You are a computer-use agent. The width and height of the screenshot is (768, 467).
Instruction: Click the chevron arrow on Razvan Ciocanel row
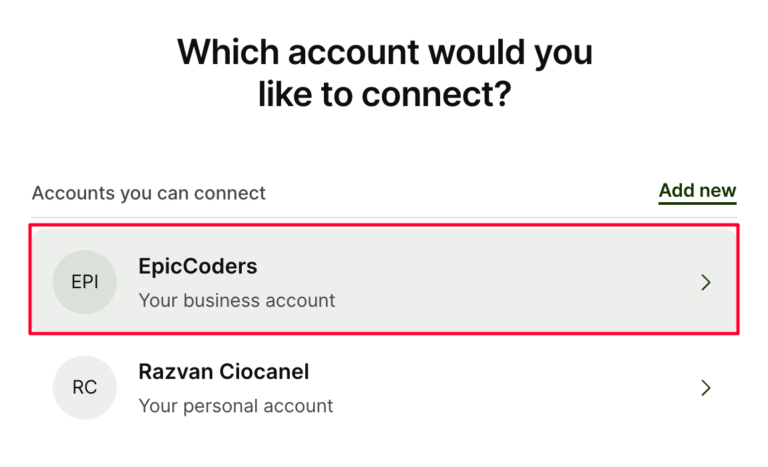click(x=706, y=388)
